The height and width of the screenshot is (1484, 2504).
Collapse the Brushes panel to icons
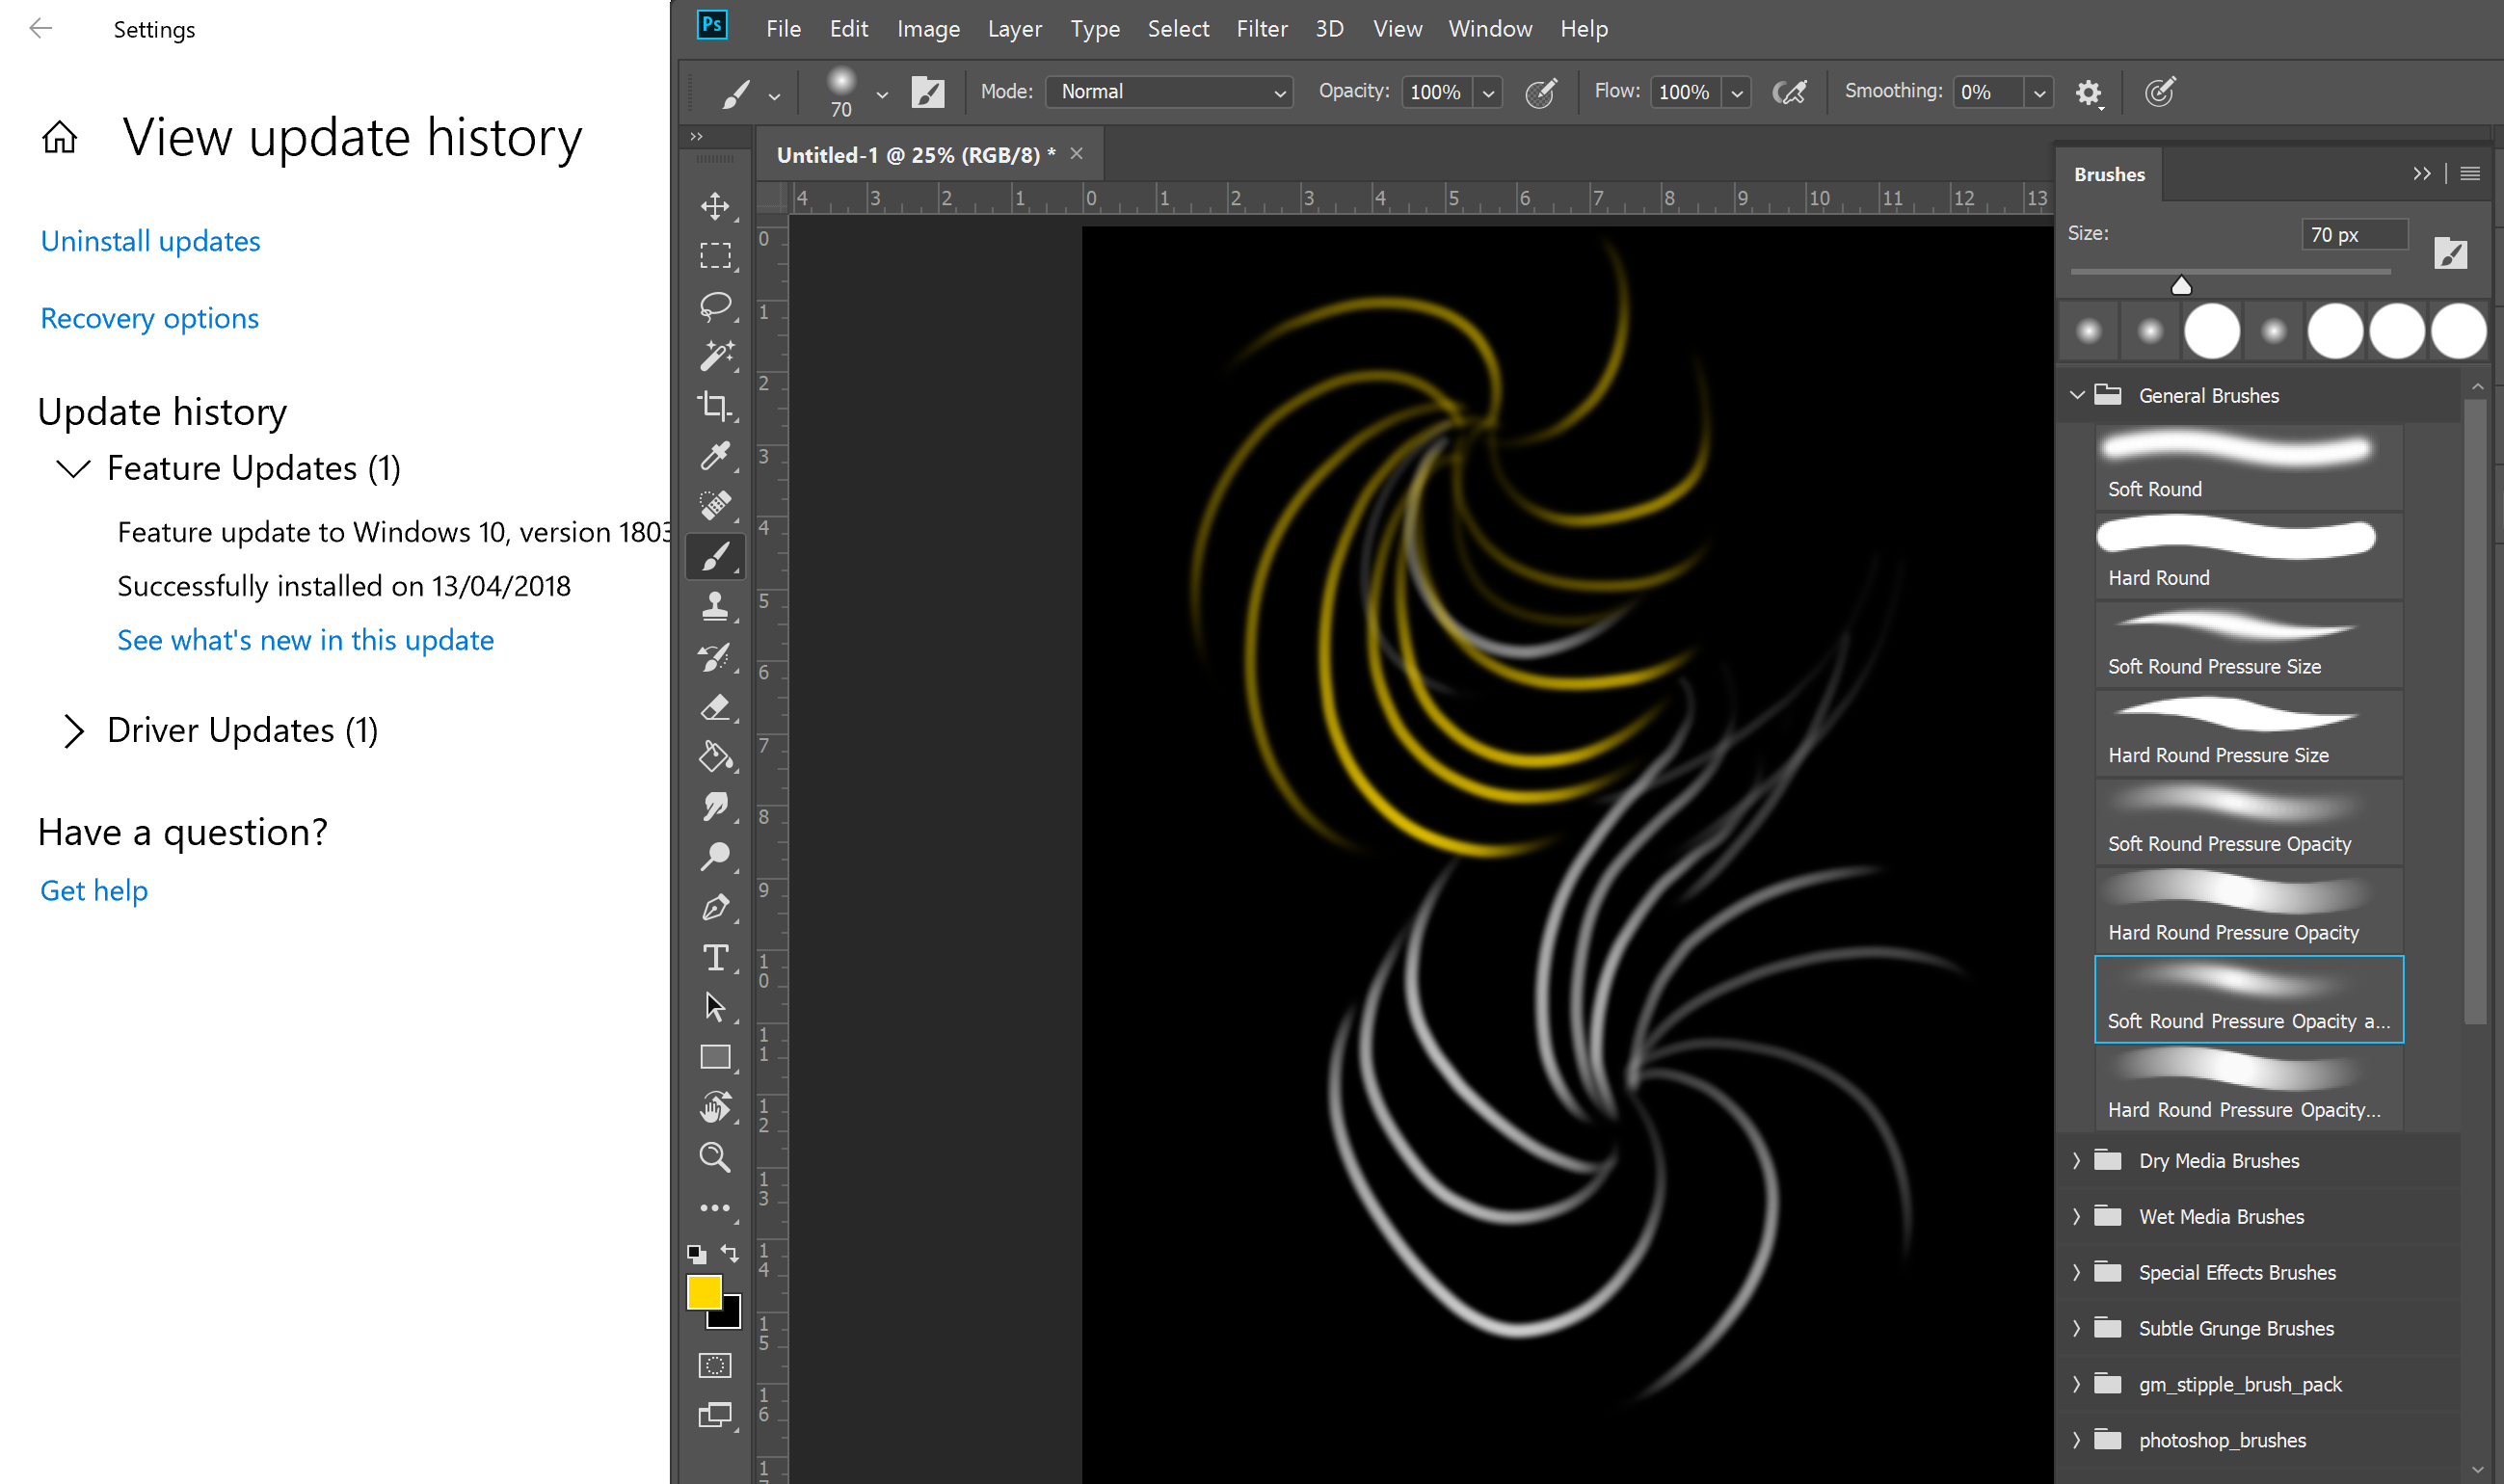[x=2422, y=174]
